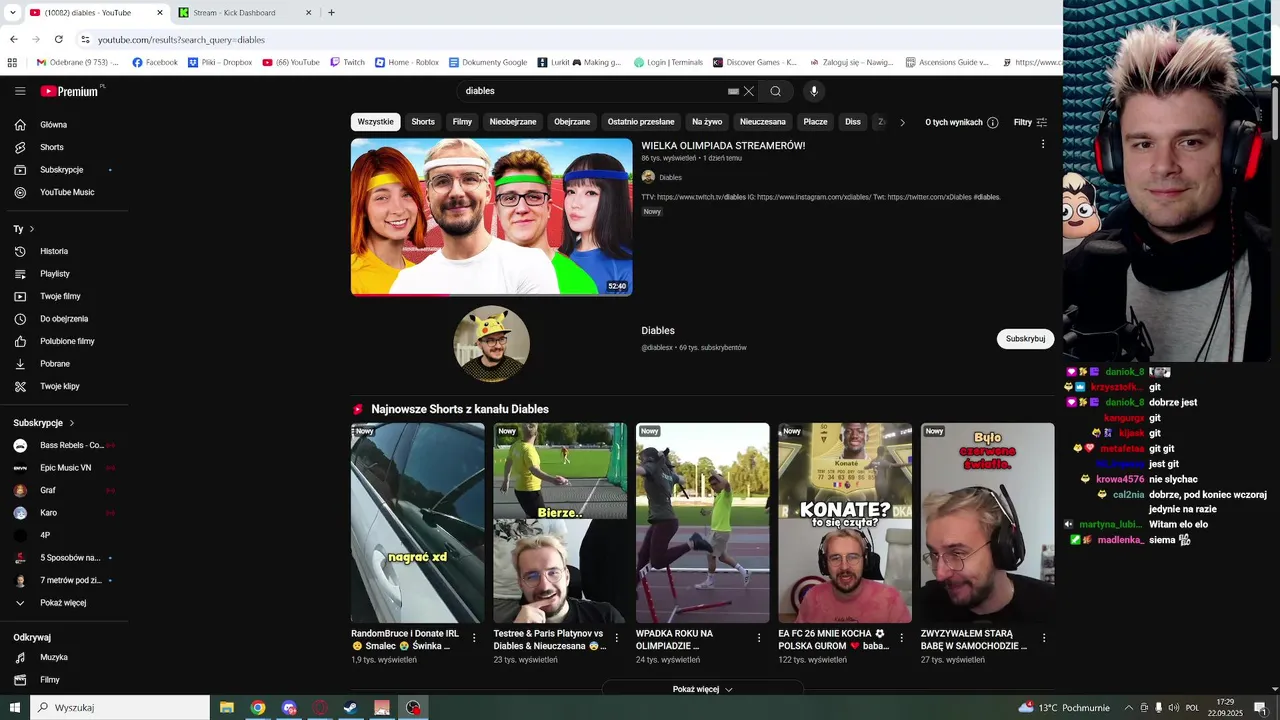Expand the Ty section chevron
The image size is (1280, 720).
tap(31, 229)
